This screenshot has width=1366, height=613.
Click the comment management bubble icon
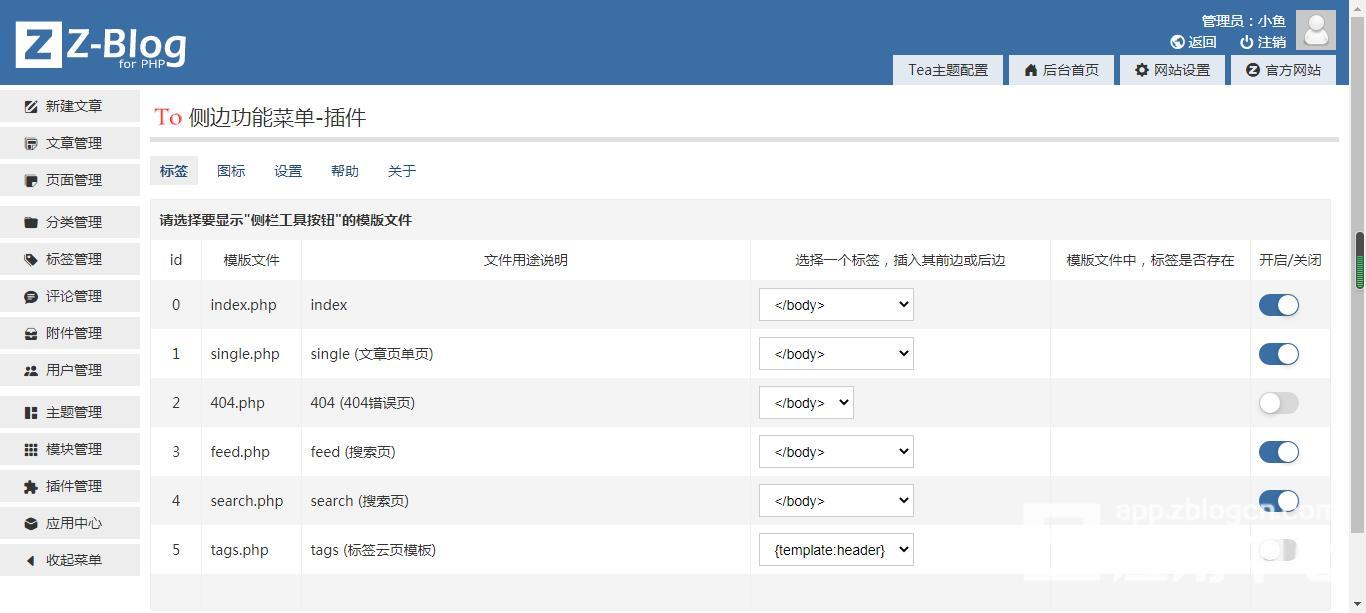coord(31,296)
